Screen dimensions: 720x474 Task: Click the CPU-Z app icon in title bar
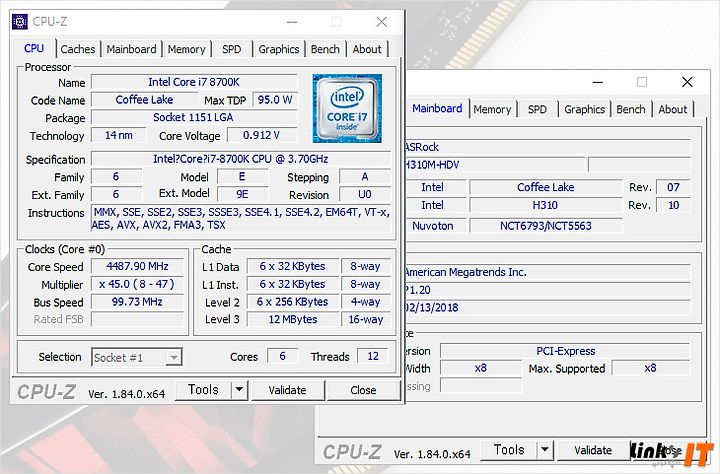coord(20,22)
